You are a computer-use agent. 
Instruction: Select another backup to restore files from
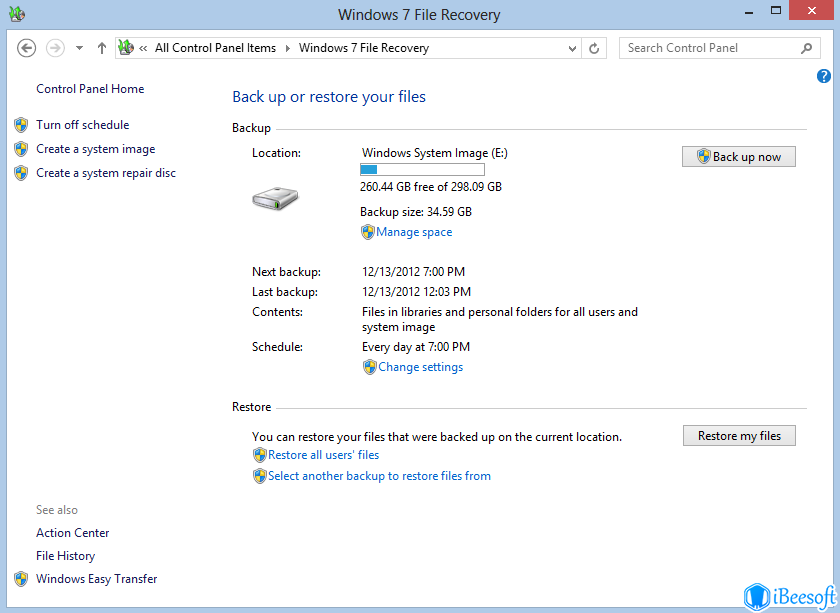(x=379, y=476)
